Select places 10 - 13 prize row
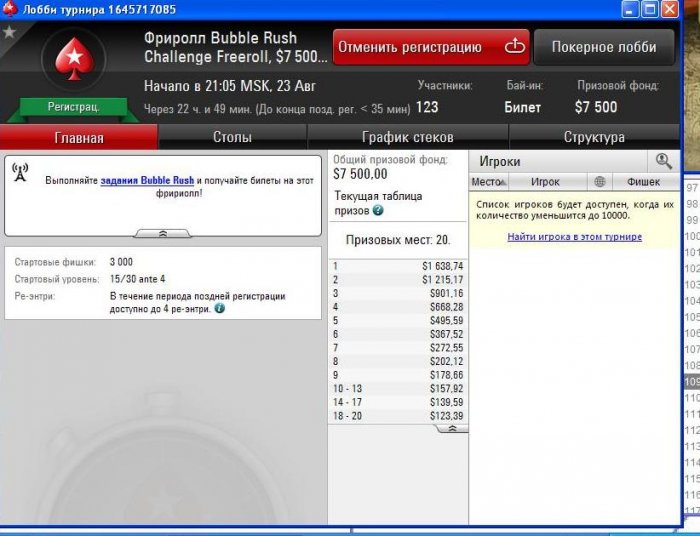Viewport: 700px width, 536px height. tap(398, 389)
